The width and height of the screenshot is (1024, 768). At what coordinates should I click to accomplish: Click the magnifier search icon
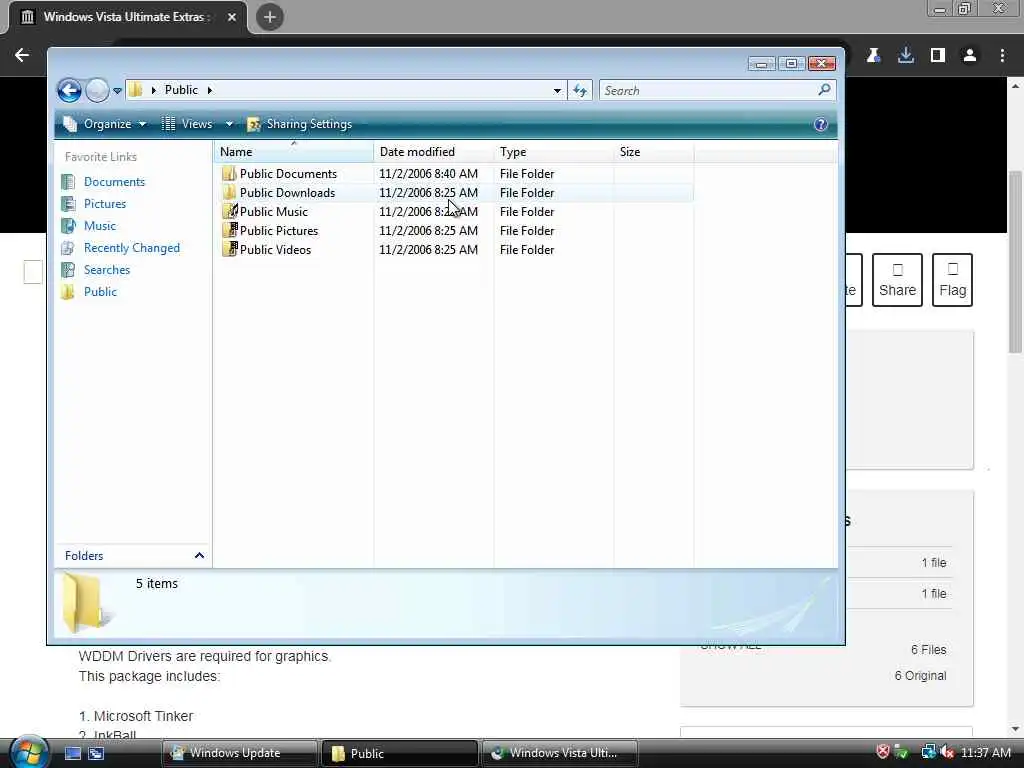pyautogui.click(x=824, y=89)
